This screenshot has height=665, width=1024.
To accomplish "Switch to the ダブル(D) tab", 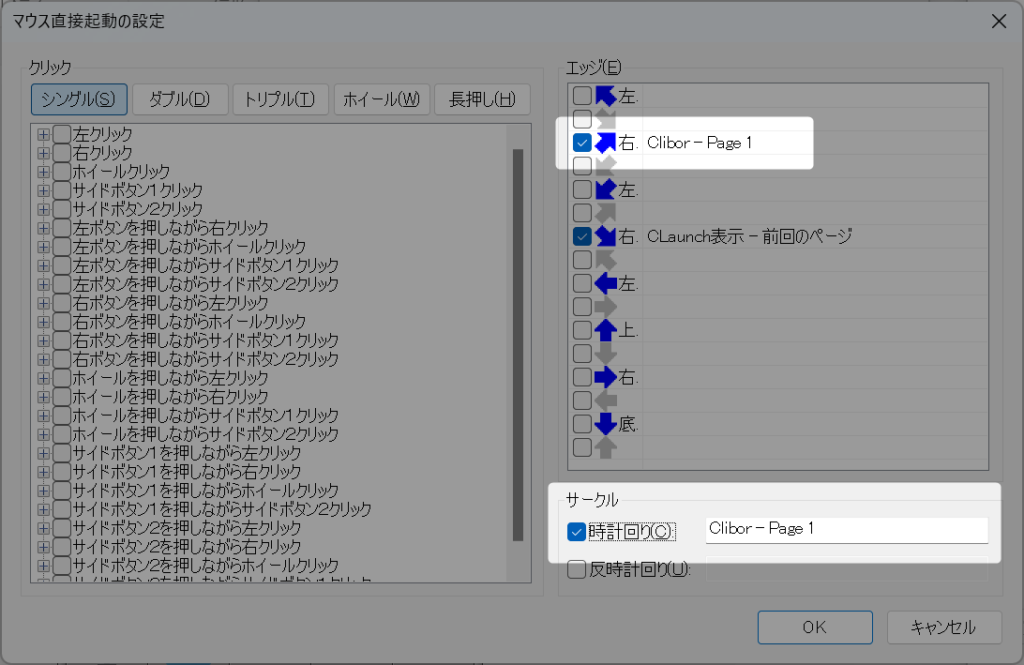I will (x=180, y=99).
